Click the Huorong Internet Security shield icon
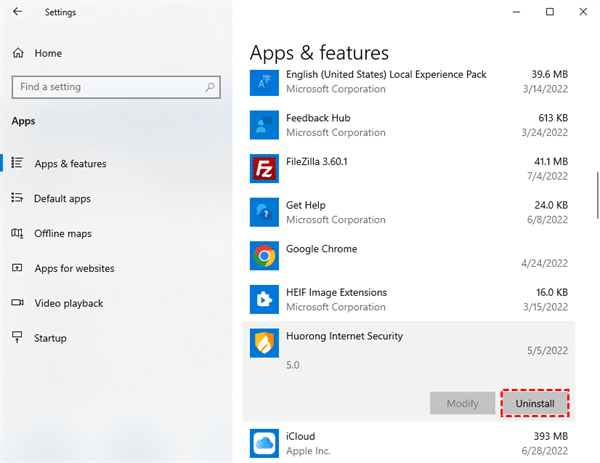 (264, 344)
